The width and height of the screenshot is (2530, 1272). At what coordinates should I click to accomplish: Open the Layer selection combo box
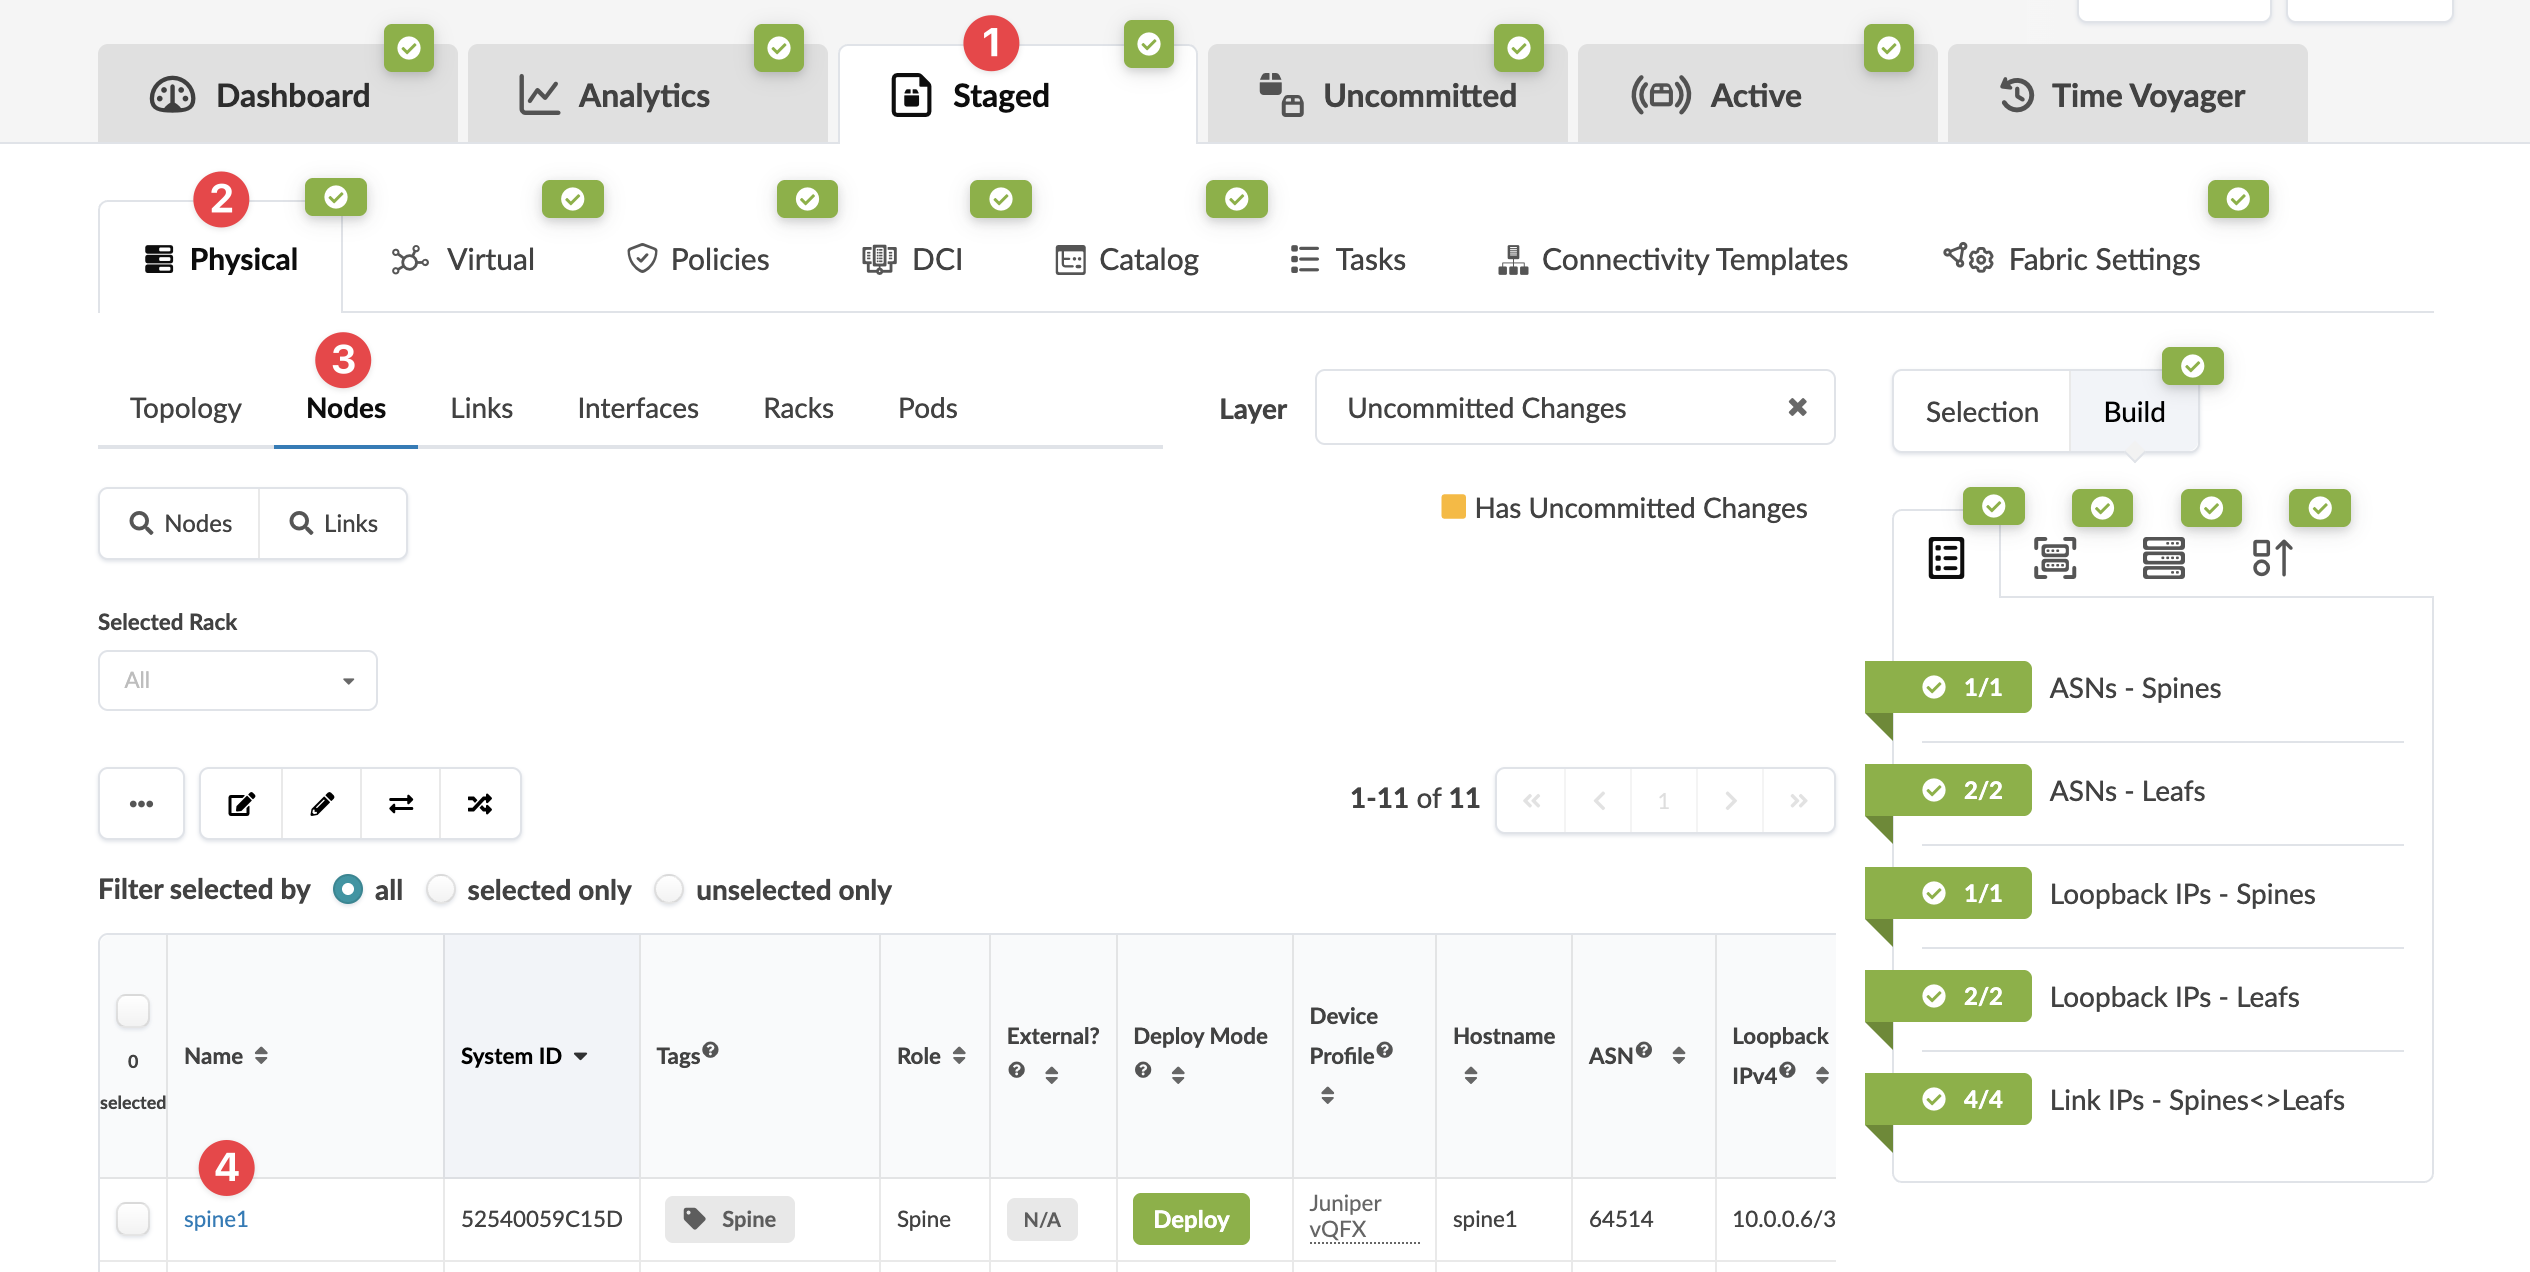tap(1560, 407)
